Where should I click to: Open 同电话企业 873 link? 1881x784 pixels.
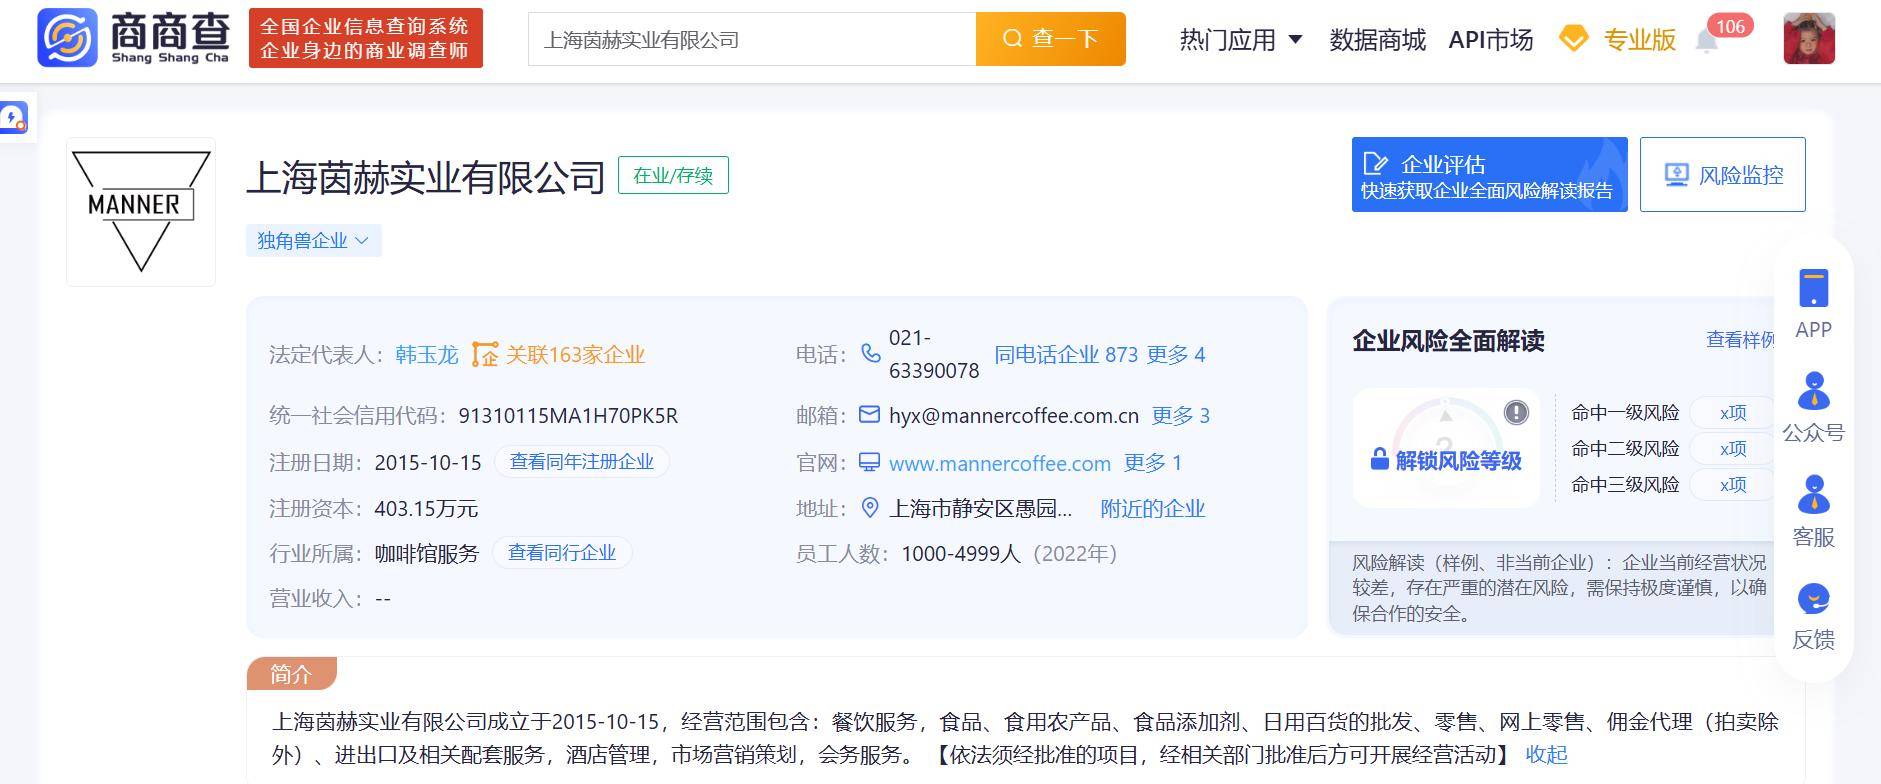pyautogui.click(x=1066, y=354)
